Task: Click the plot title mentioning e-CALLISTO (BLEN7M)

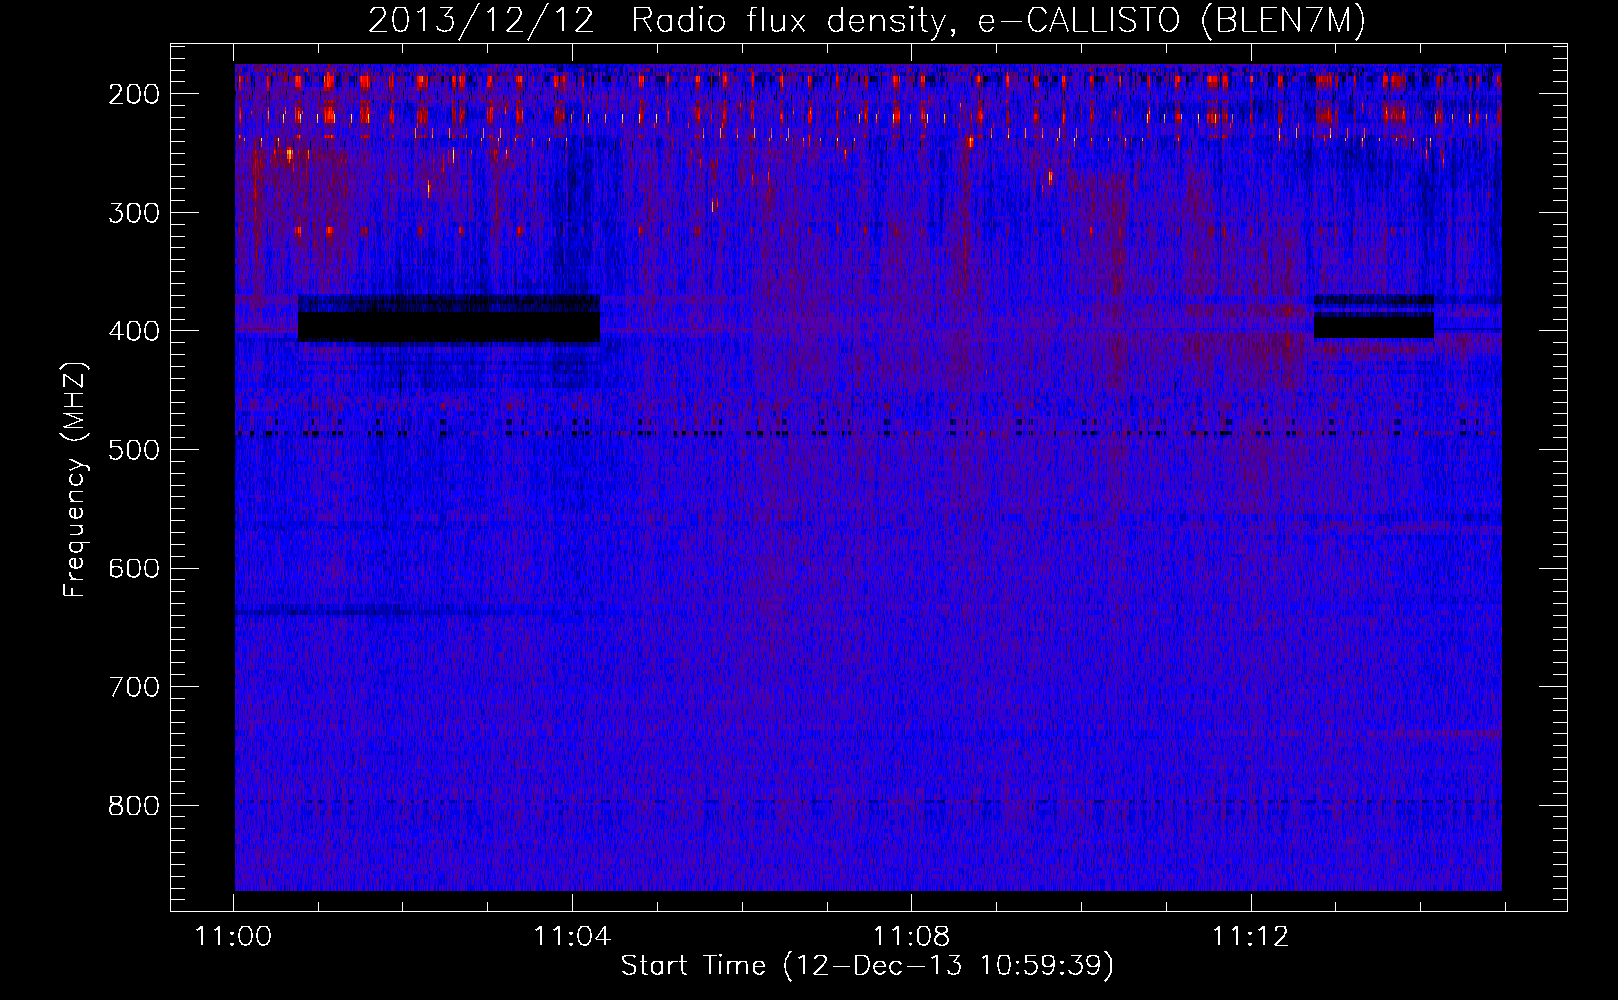Action: click(x=866, y=21)
